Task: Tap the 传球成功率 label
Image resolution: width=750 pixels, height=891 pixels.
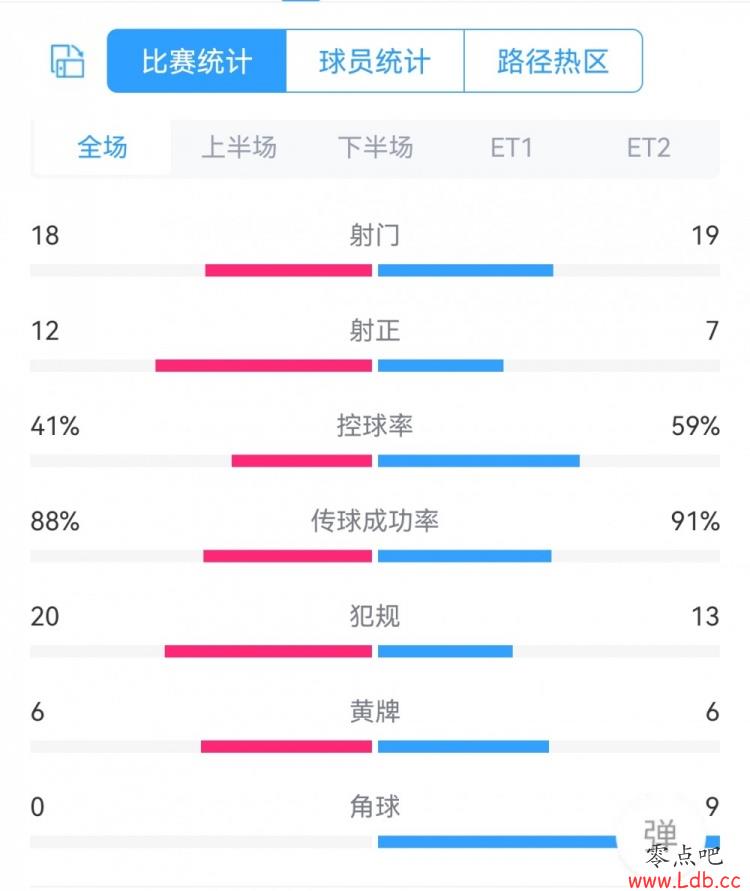Action: coord(375,521)
